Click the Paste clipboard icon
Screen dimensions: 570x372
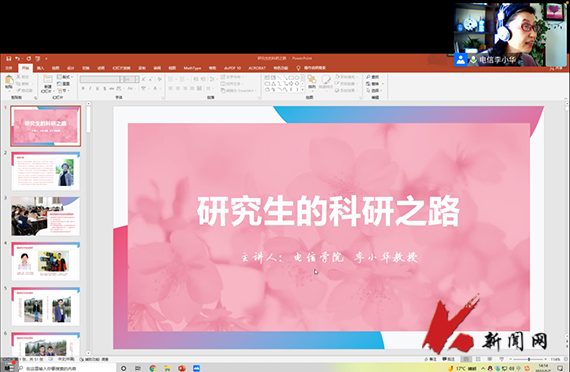pyautogui.click(x=9, y=81)
